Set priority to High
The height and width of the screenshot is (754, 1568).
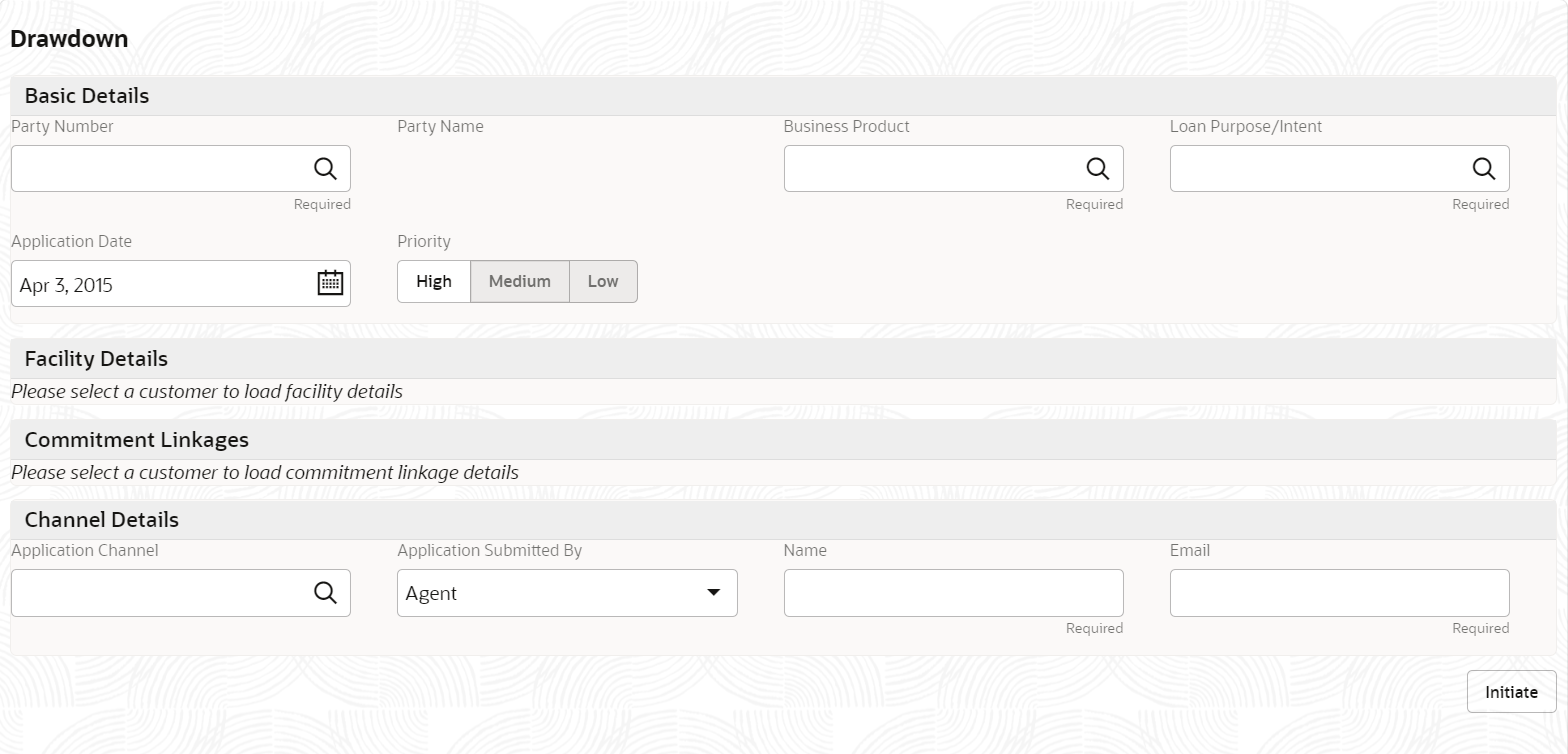434,282
